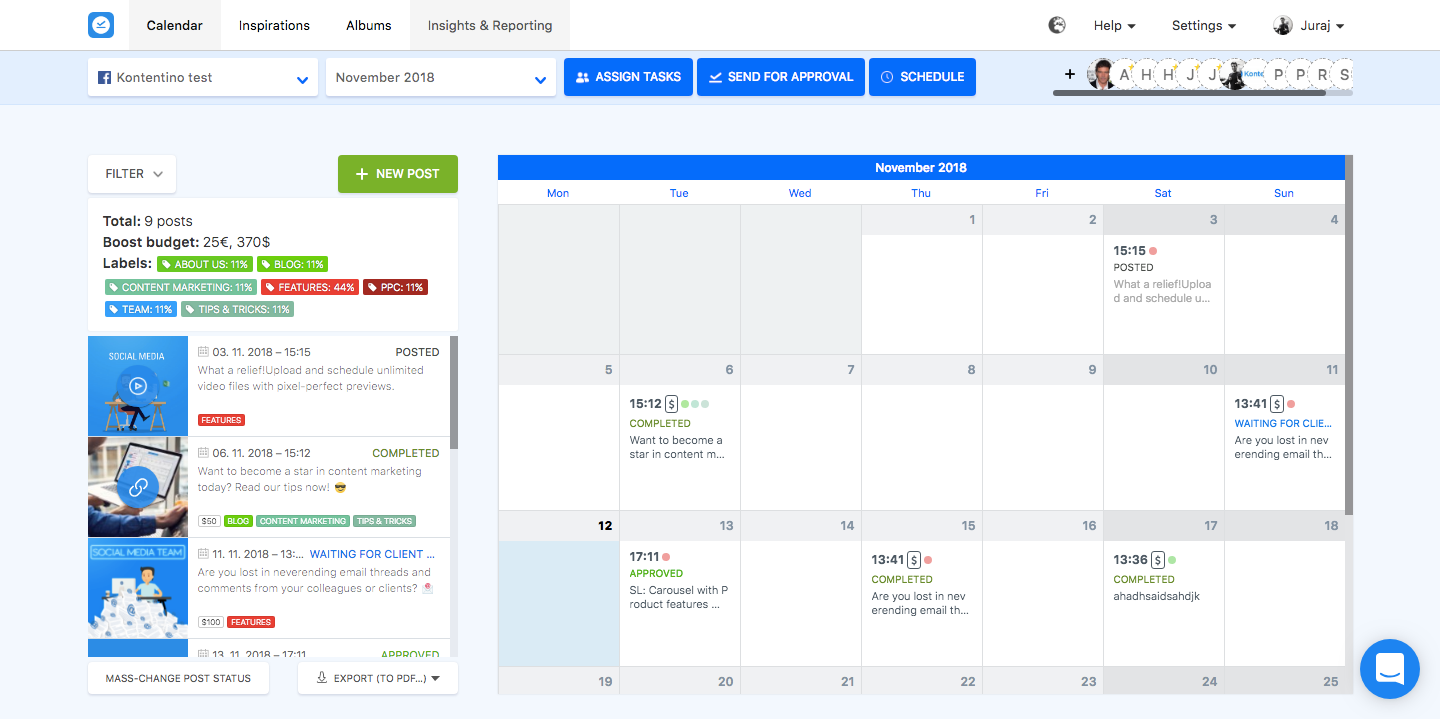Click the dollar boost icon on Nov 15 post
The width and height of the screenshot is (1440, 719).
tap(913, 560)
